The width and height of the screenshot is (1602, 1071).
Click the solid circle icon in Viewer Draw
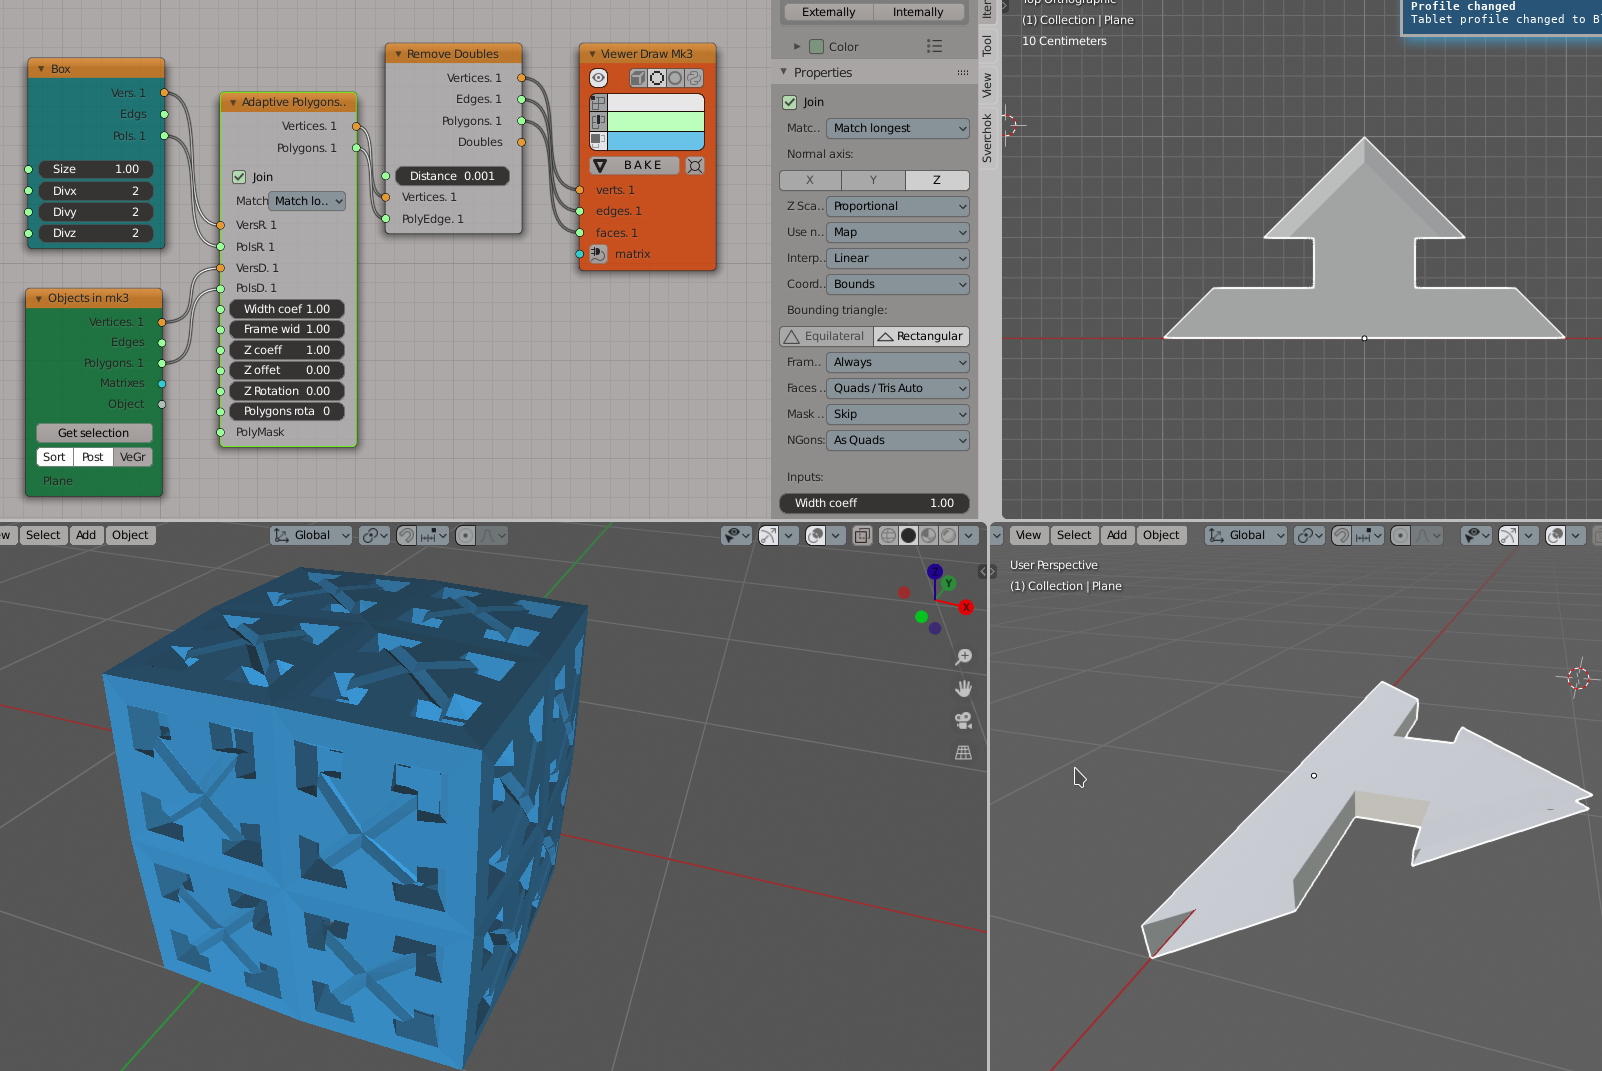point(676,78)
